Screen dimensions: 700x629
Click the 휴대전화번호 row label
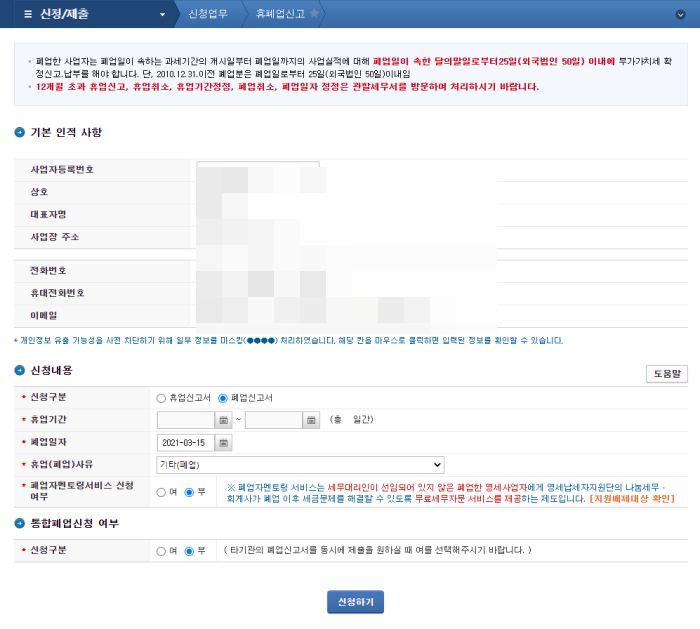click(57, 293)
